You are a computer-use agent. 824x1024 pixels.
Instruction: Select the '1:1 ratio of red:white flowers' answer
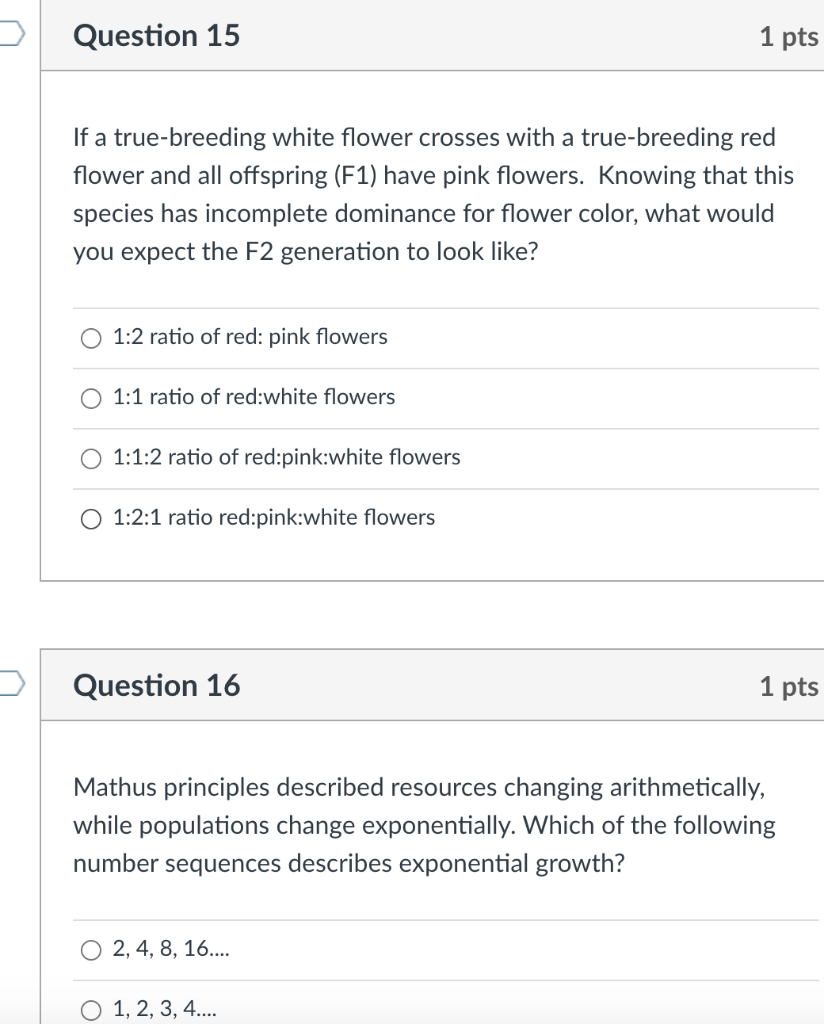(89, 398)
